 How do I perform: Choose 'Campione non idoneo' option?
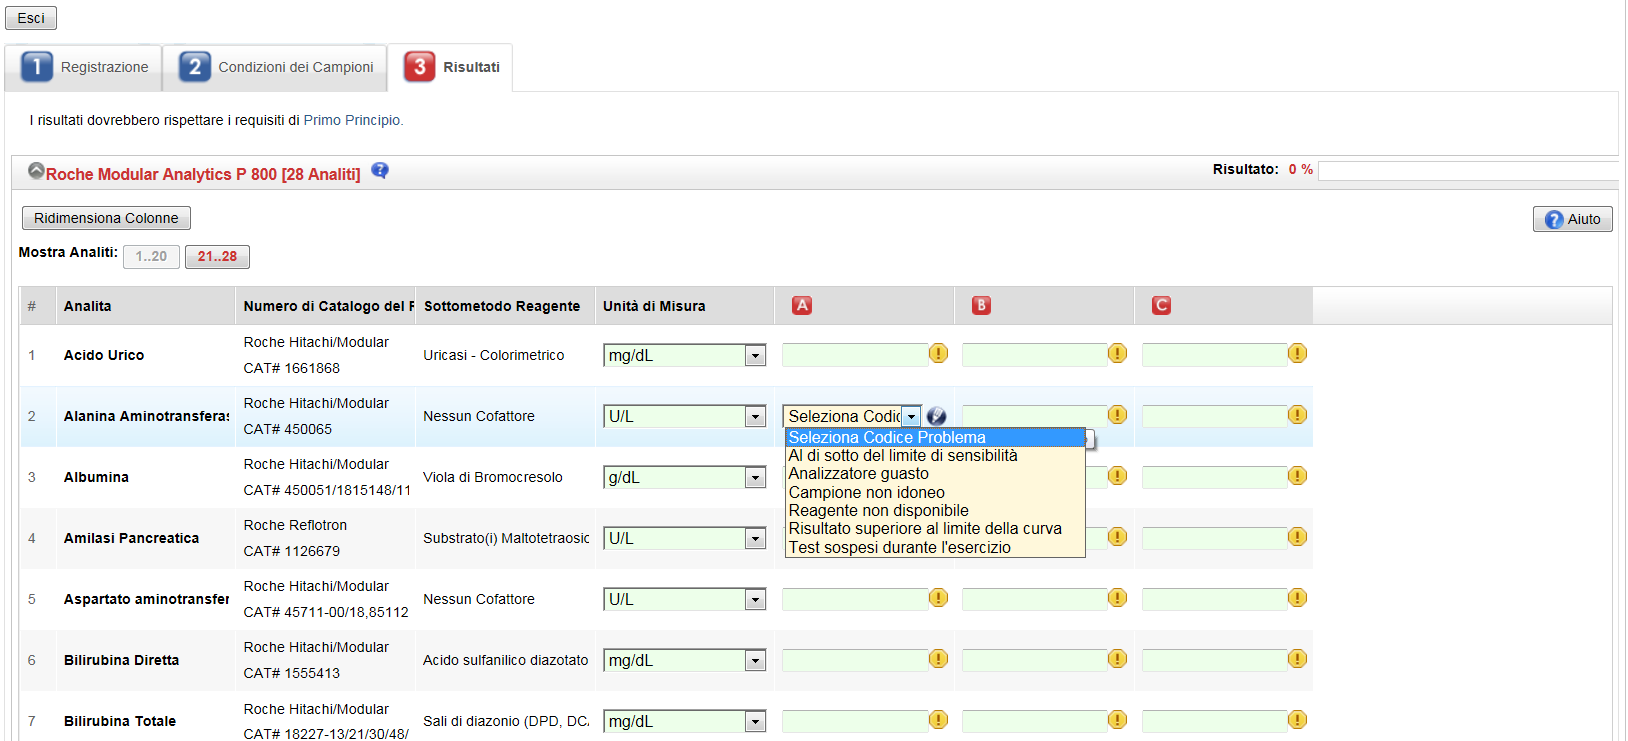pos(866,492)
